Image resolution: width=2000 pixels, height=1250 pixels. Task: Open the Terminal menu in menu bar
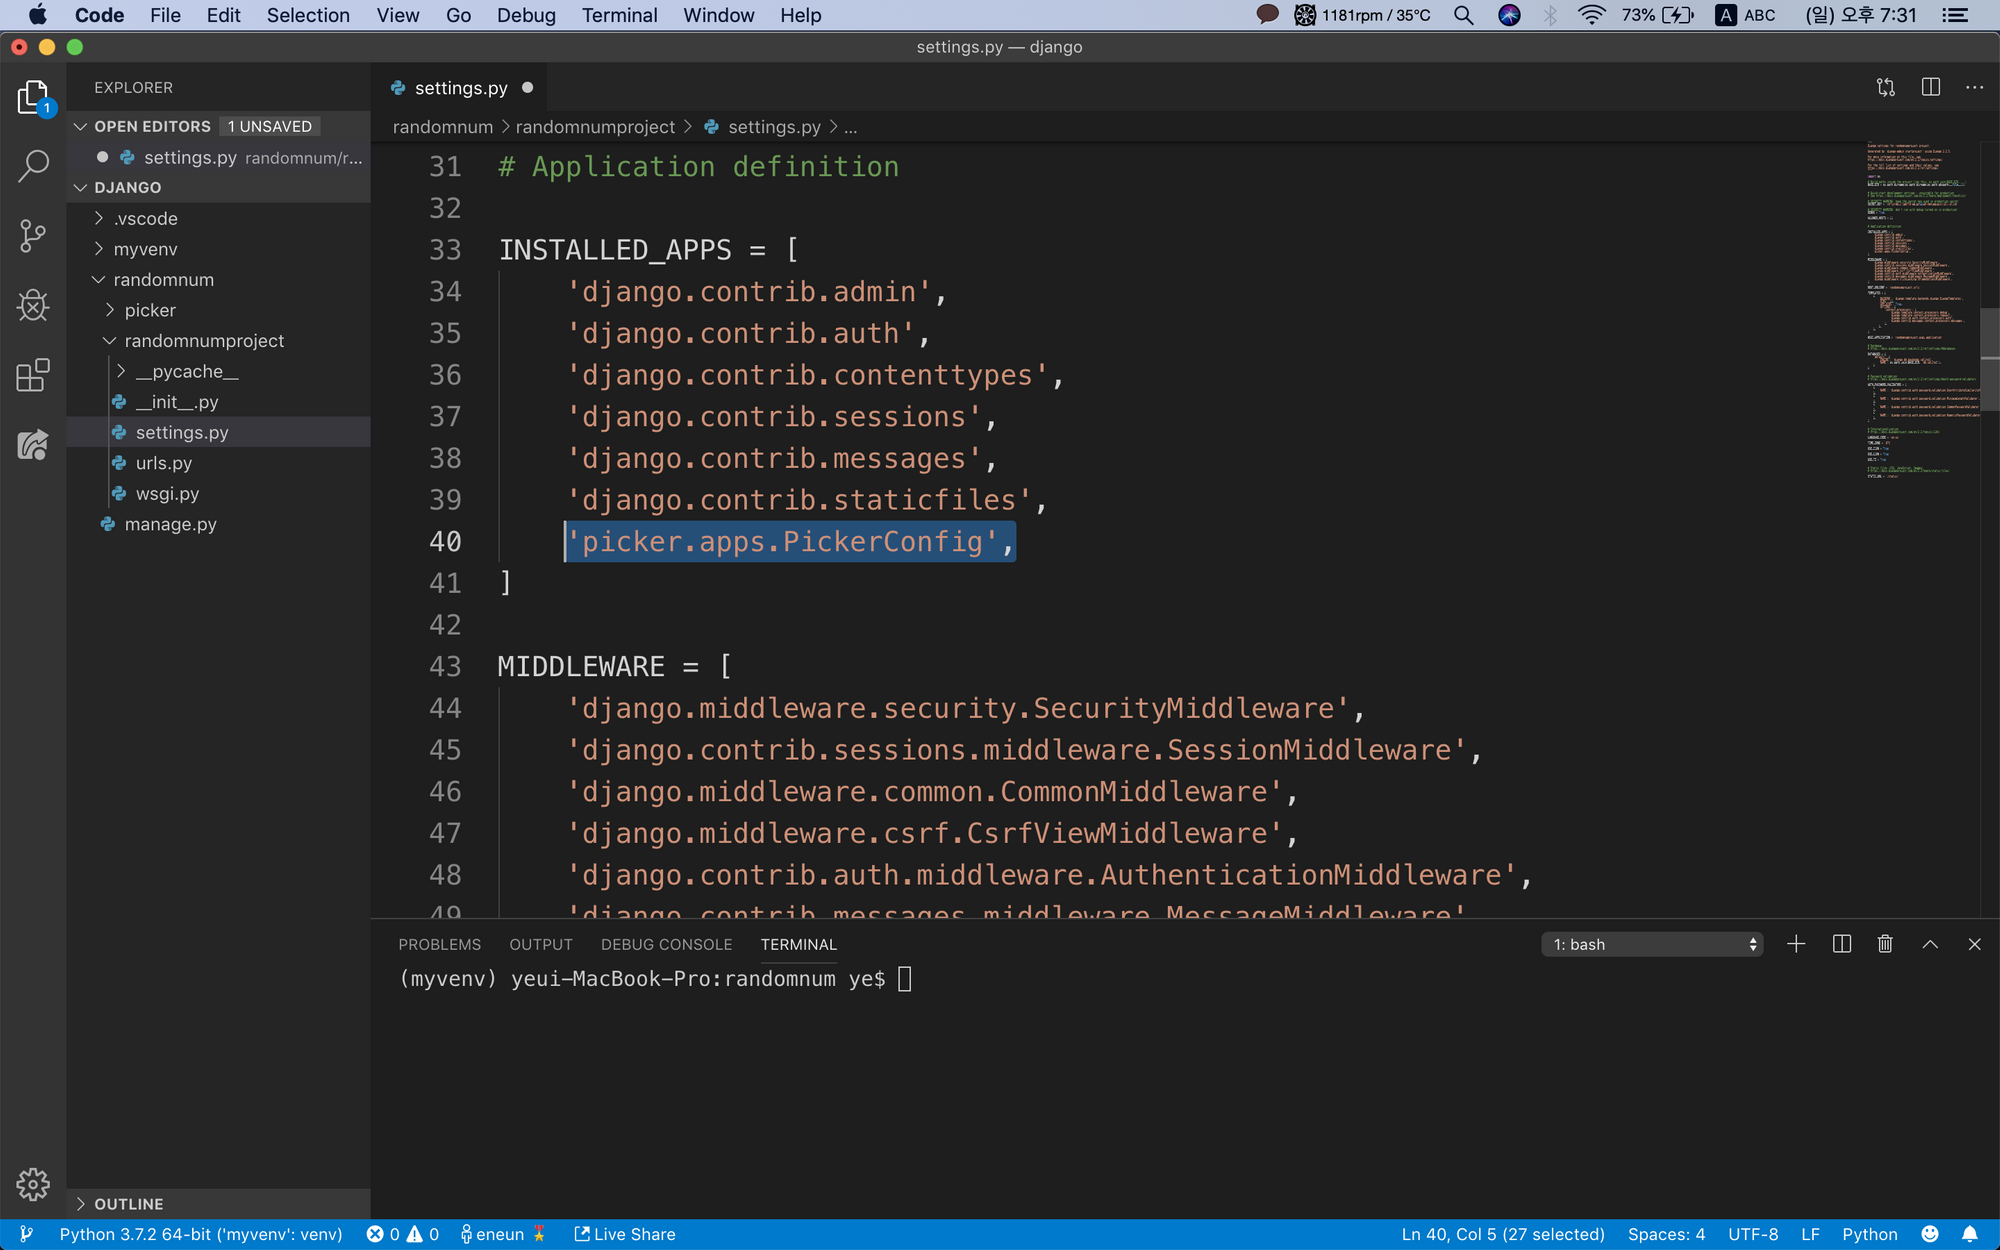coord(619,15)
